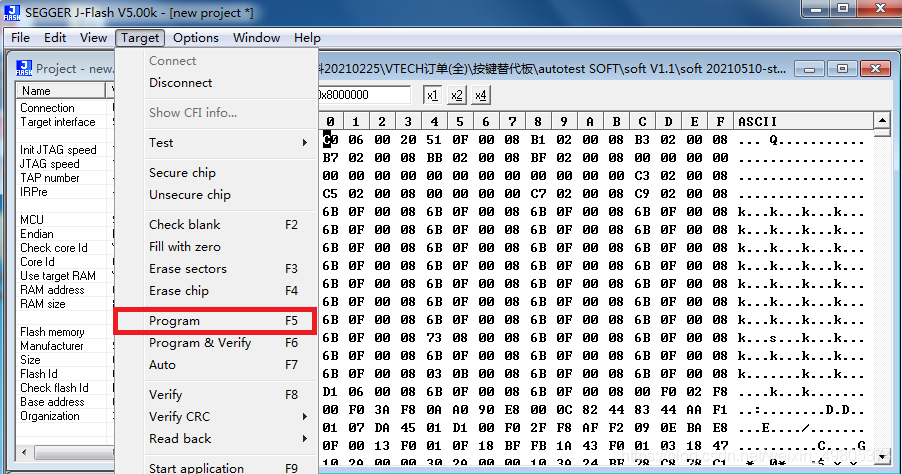The width and height of the screenshot is (902, 474).
Task: Select the RAM address row
Action: pos(63,290)
